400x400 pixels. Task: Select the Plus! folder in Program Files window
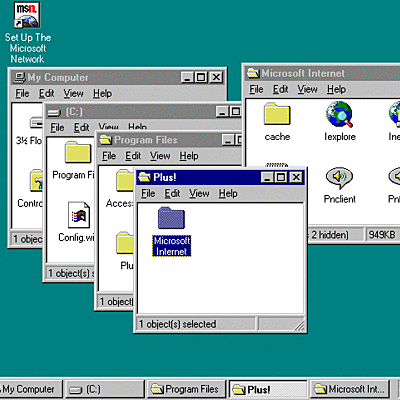tap(125, 243)
